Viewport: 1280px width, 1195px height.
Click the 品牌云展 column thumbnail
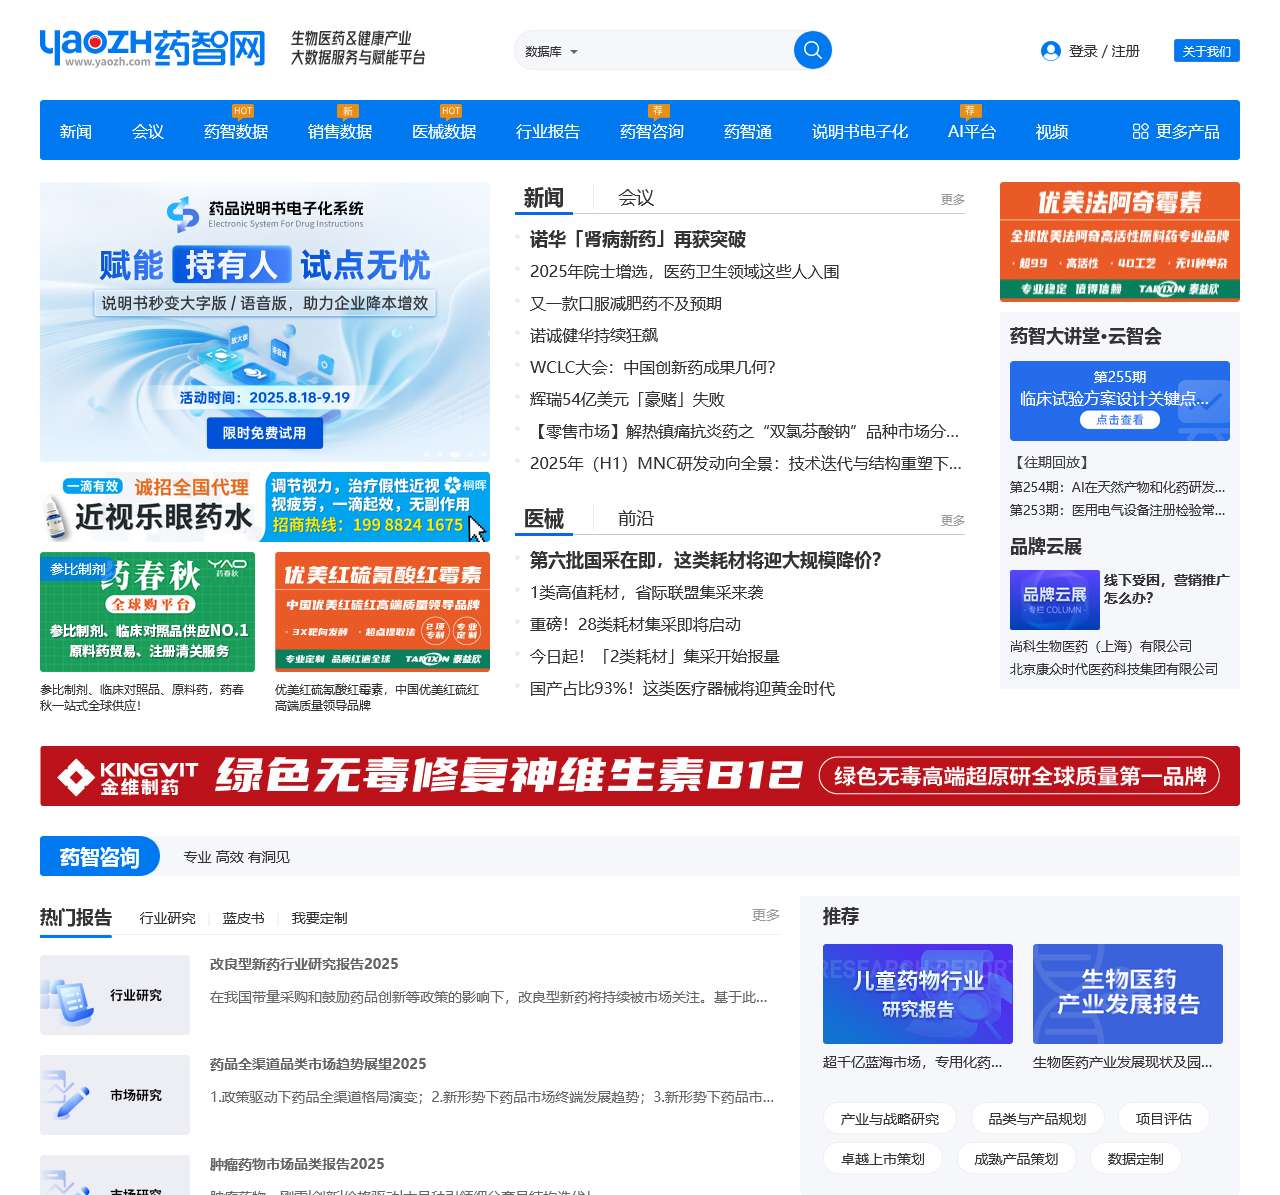pos(1054,599)
